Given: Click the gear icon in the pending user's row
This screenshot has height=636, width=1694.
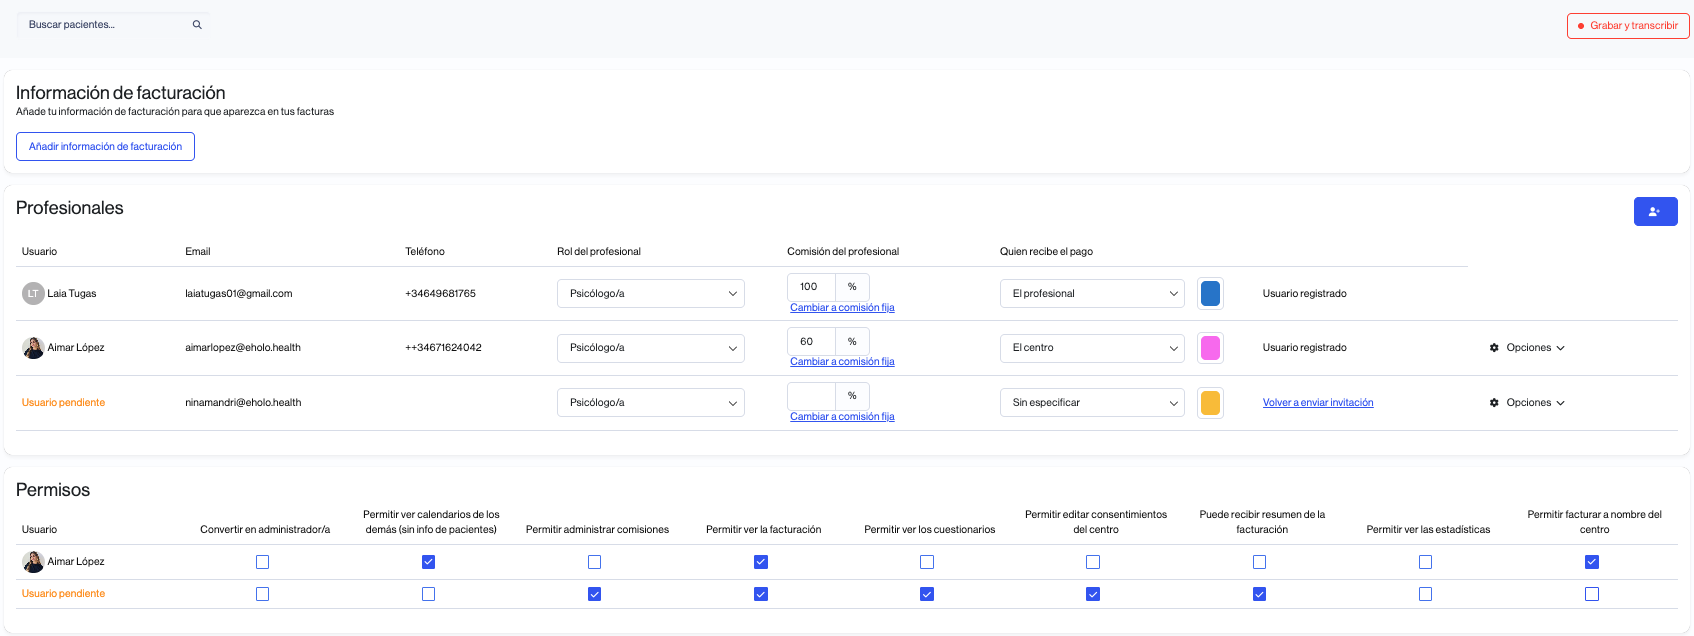Looking at the screenshot, I should pos(1494,403).
